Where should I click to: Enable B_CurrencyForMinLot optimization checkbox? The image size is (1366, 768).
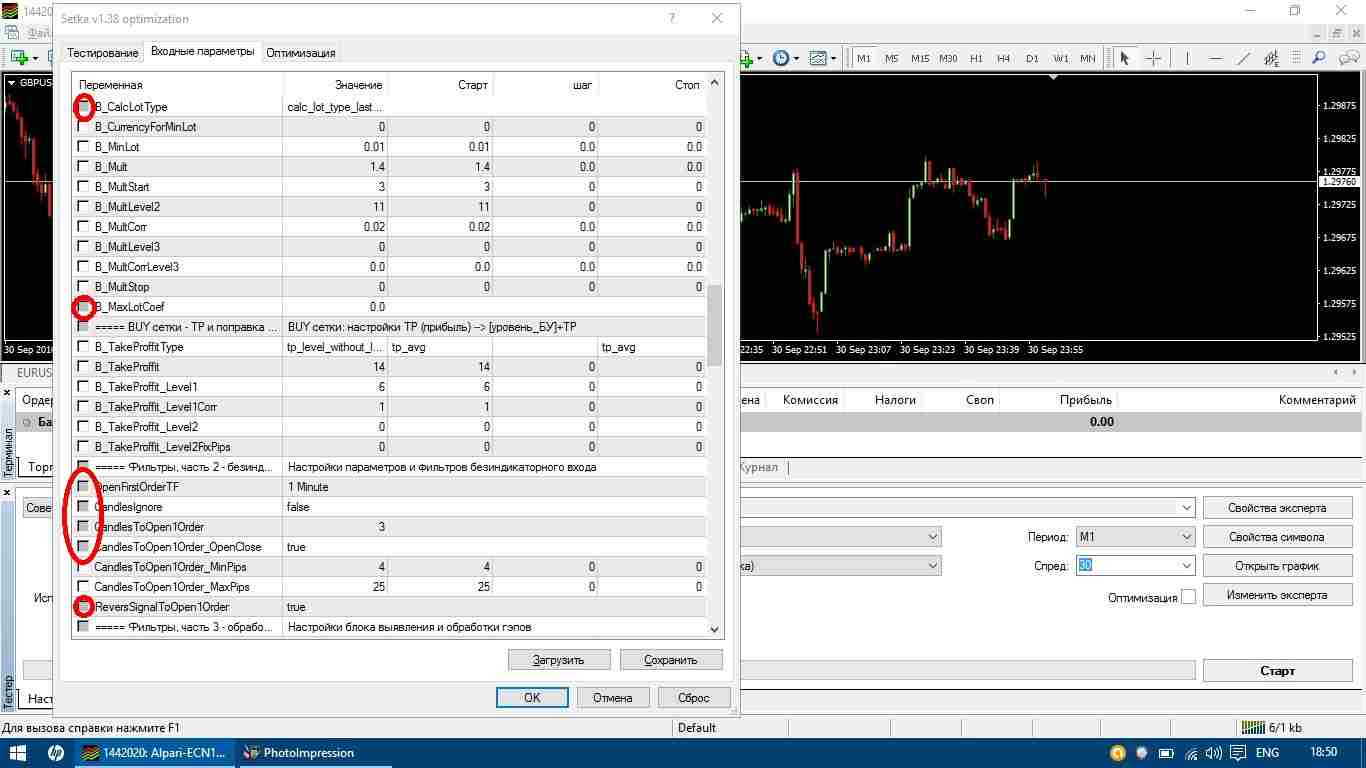(x=84, y=127)
